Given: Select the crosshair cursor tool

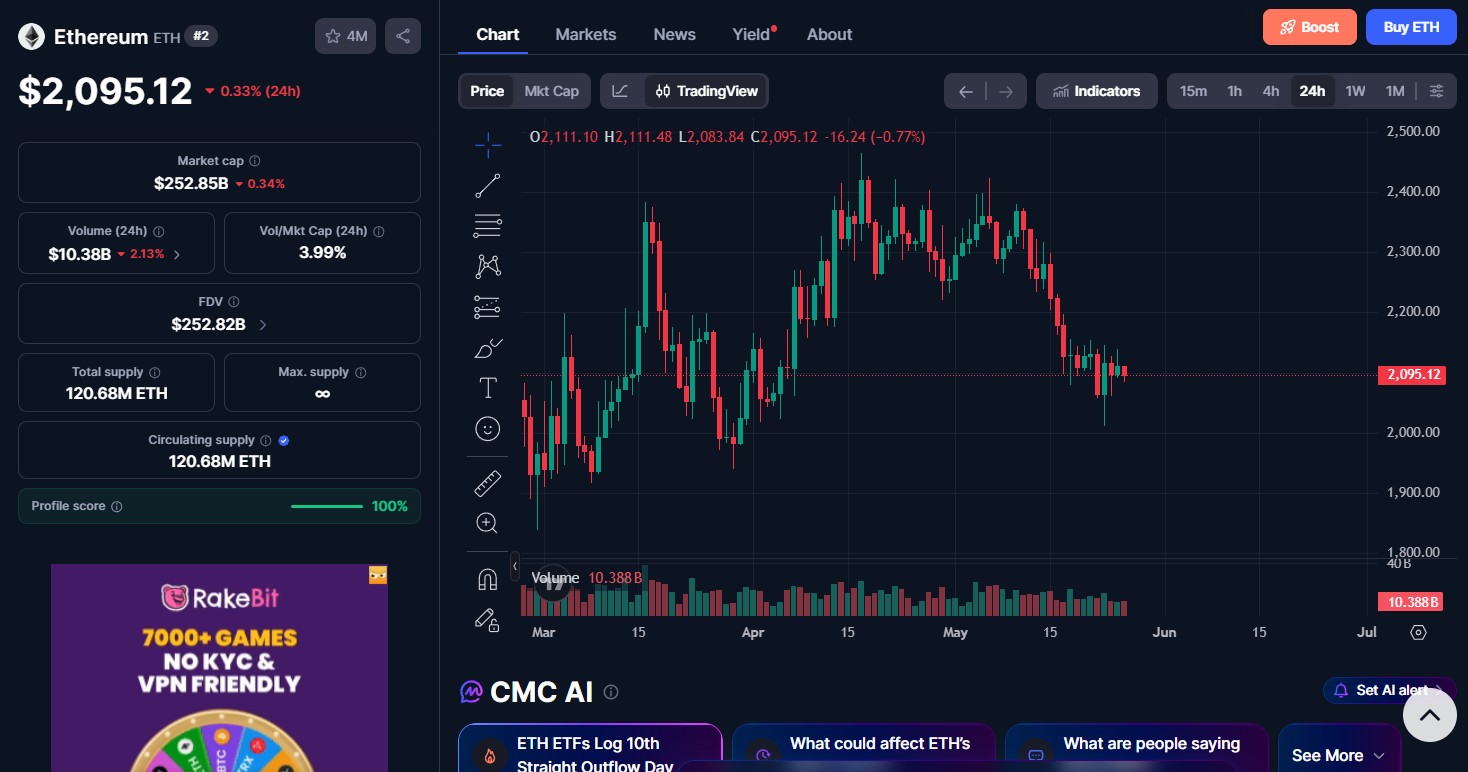Looking at the screenshot, I should [x=488, y=145].
